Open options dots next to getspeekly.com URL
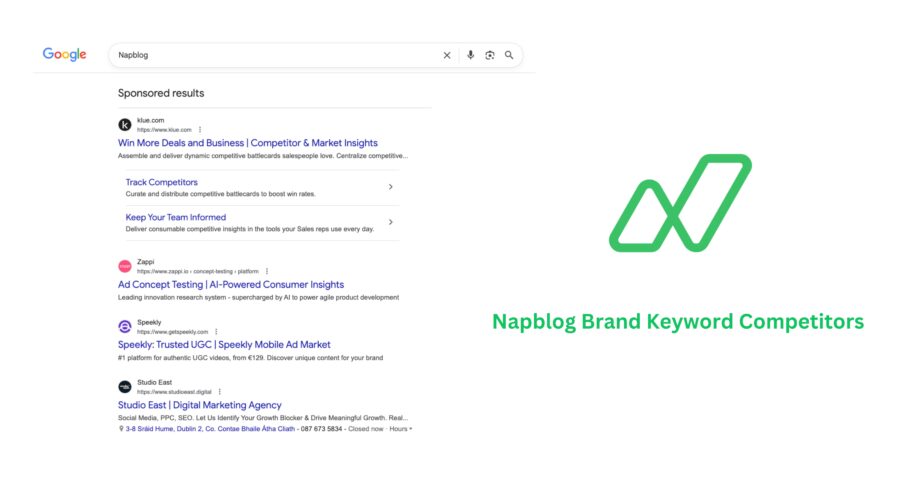Screen dimensions: 900x500 point(216,332)
